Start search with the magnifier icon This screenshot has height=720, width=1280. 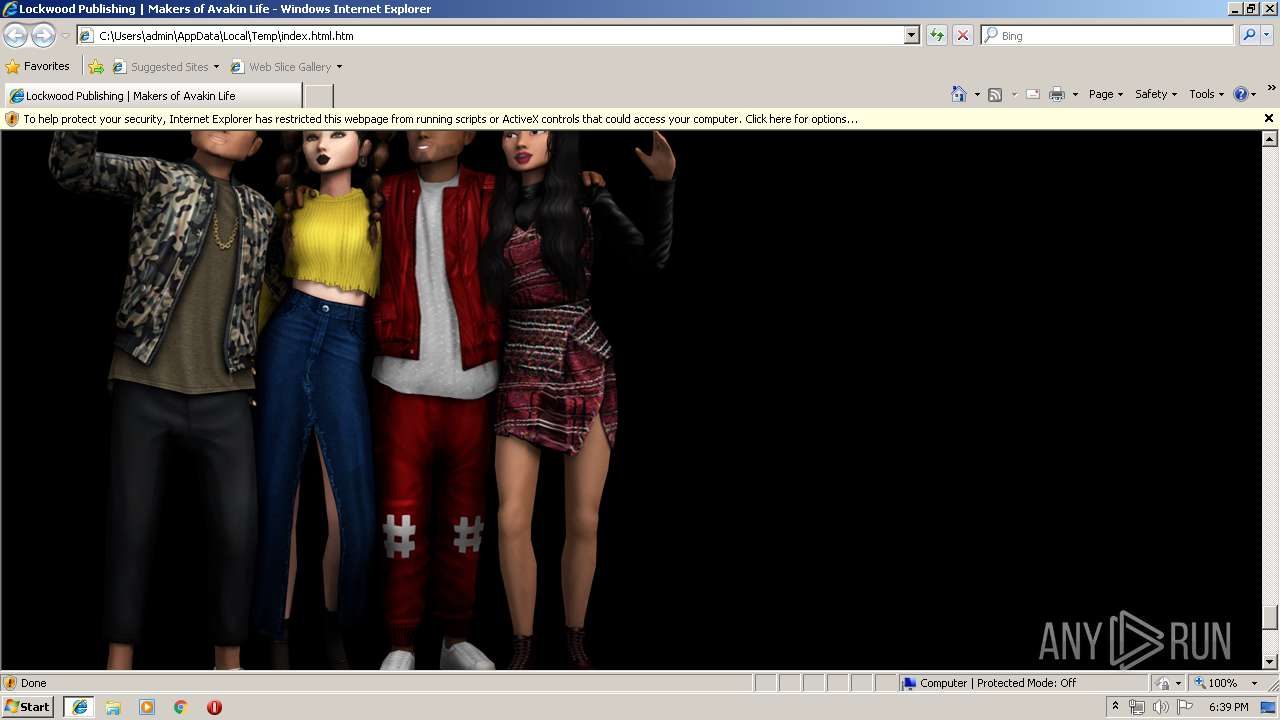[x=1249, y=36]
